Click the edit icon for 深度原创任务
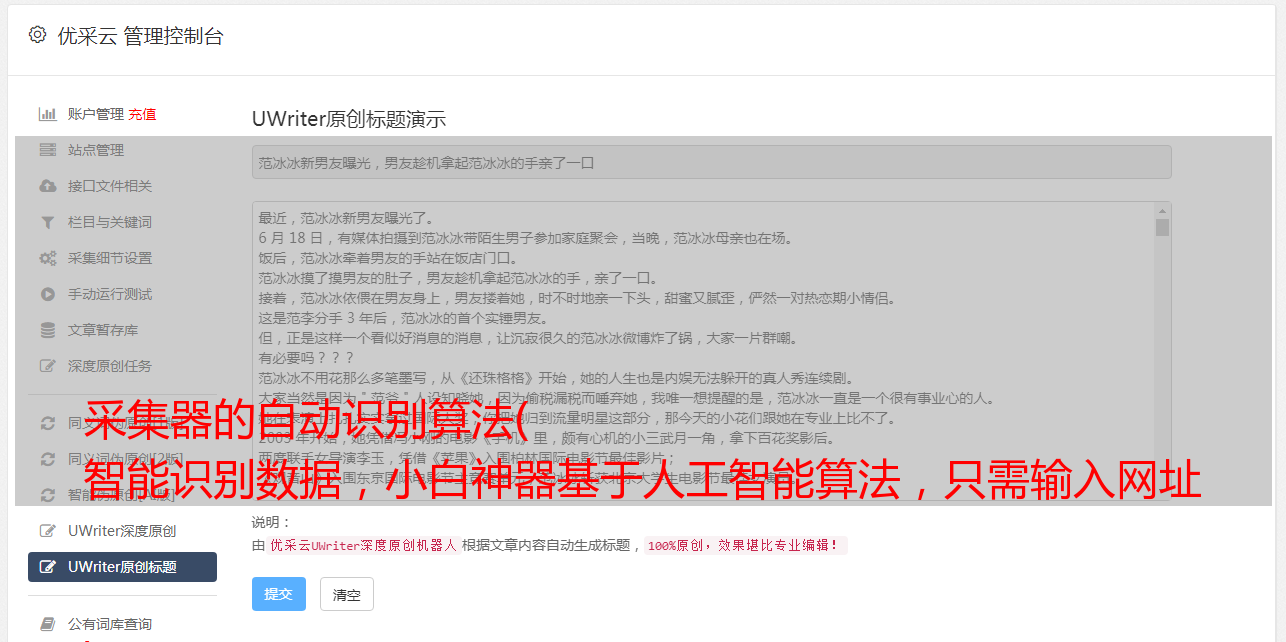Screen dimensions: 1286x642 pos(47,366)
